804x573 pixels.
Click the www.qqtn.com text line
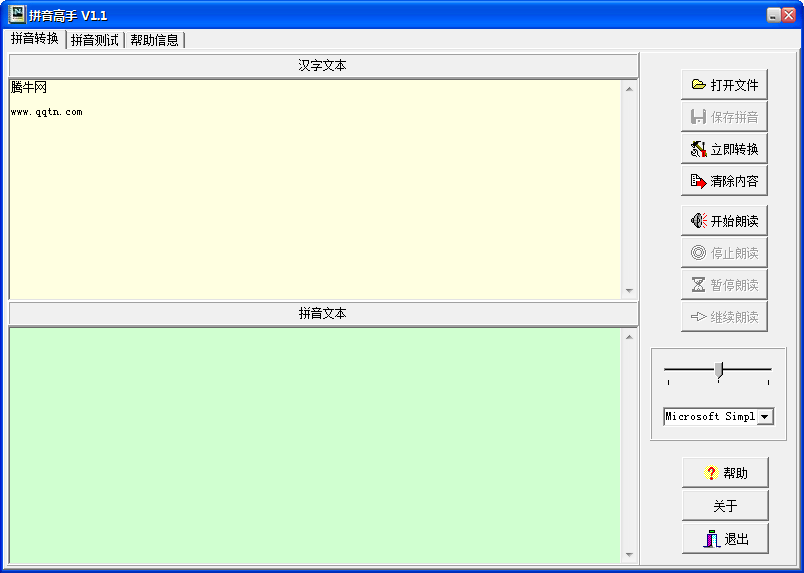tap(46, 112)
